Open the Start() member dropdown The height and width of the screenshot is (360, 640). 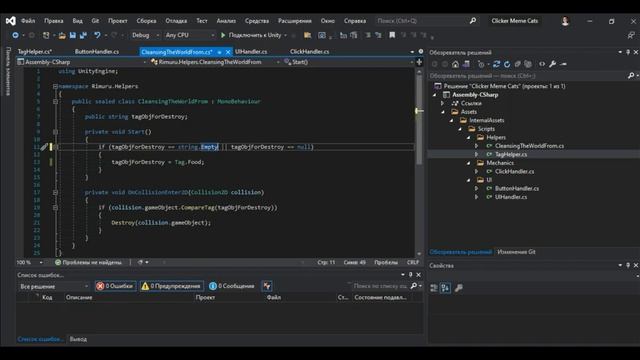point(348,62)
